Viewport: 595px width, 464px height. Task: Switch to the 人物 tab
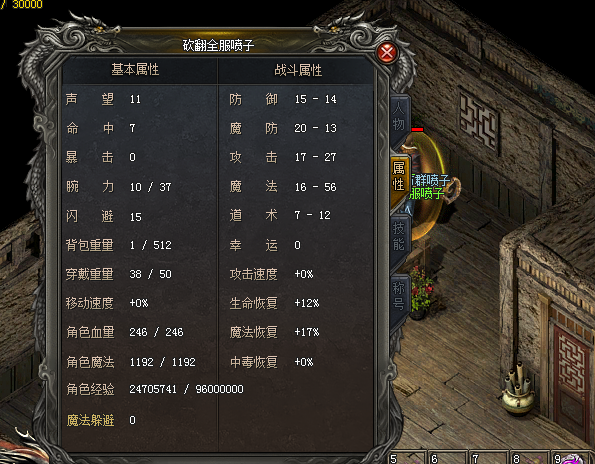tap(399, 116)
